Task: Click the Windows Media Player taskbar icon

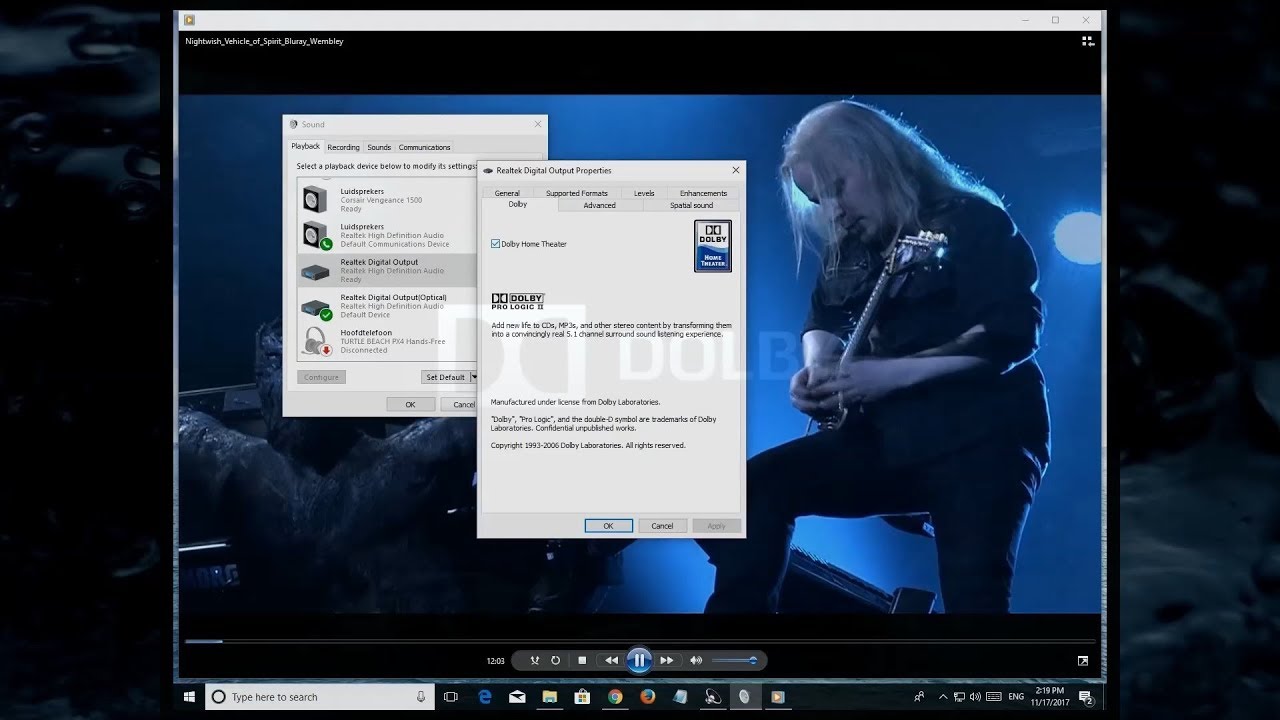Action: [777, 696]
